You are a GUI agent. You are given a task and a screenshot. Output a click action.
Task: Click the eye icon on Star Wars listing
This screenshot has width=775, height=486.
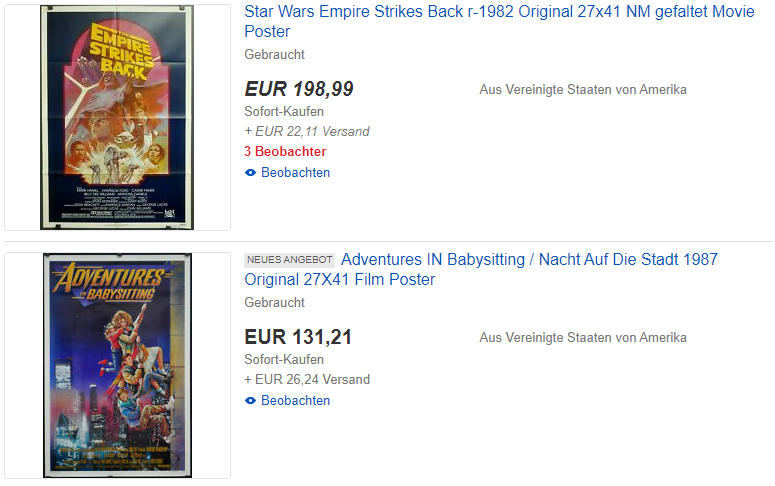[251, 173]
